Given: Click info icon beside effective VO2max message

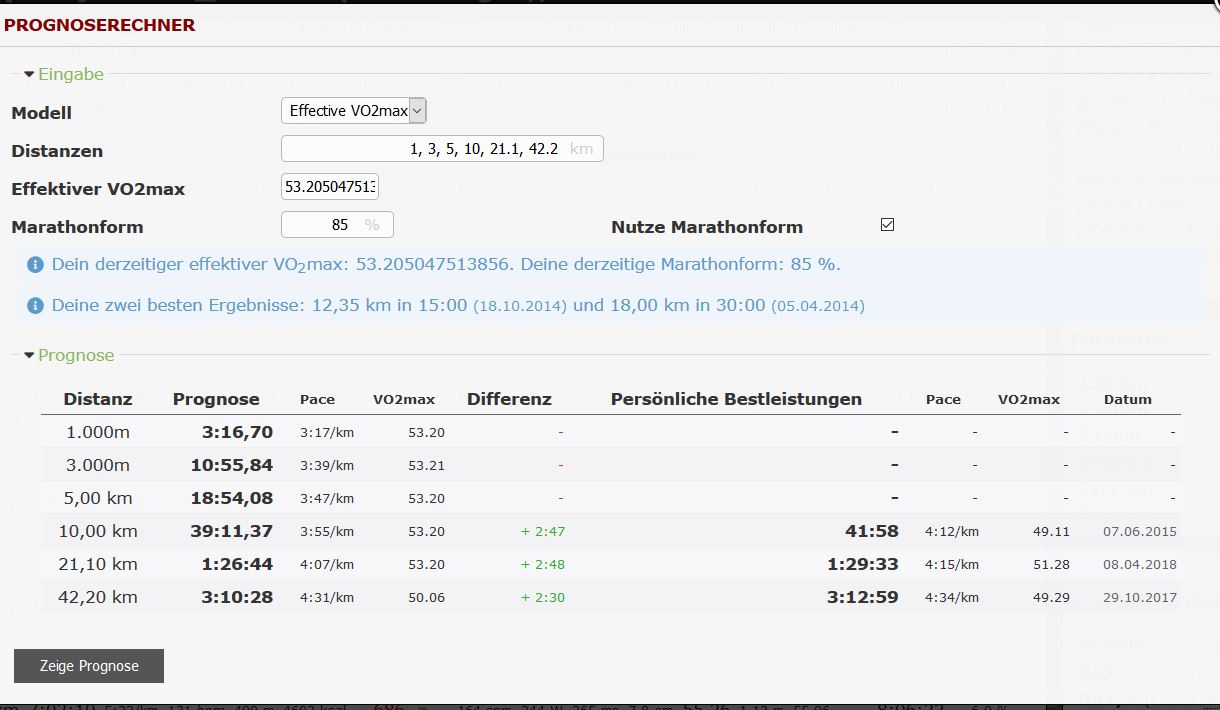Looking at the screenshot, I should click(x=35, y=265).
